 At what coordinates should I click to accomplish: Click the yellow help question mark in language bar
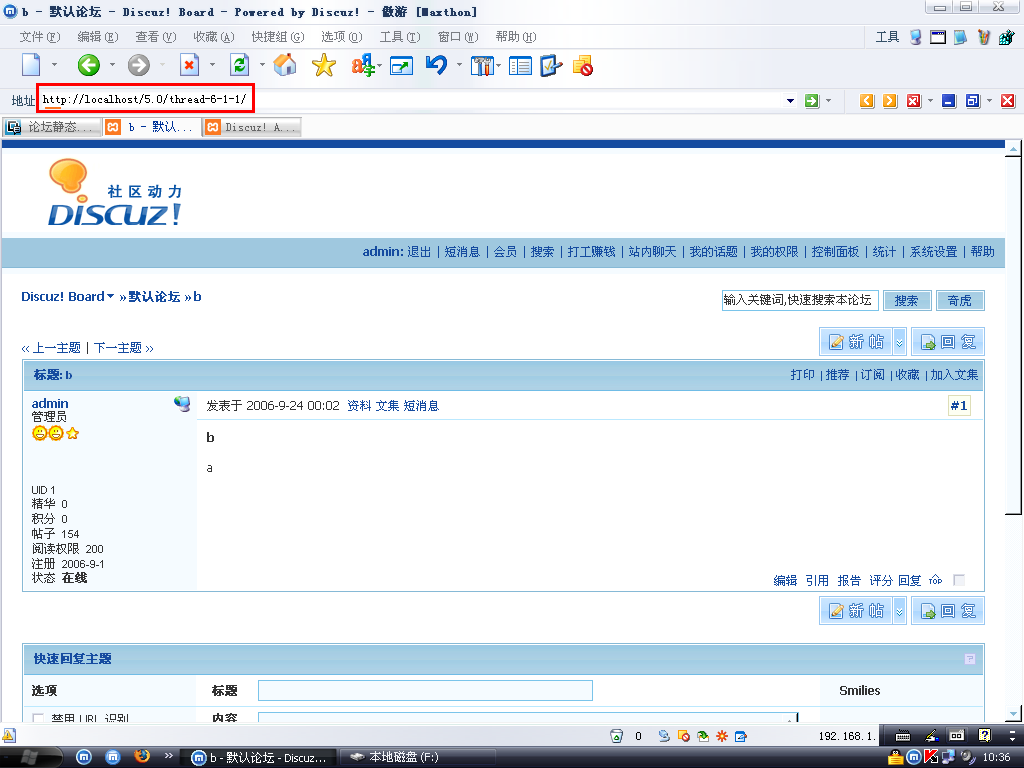[x=984, y=735]
